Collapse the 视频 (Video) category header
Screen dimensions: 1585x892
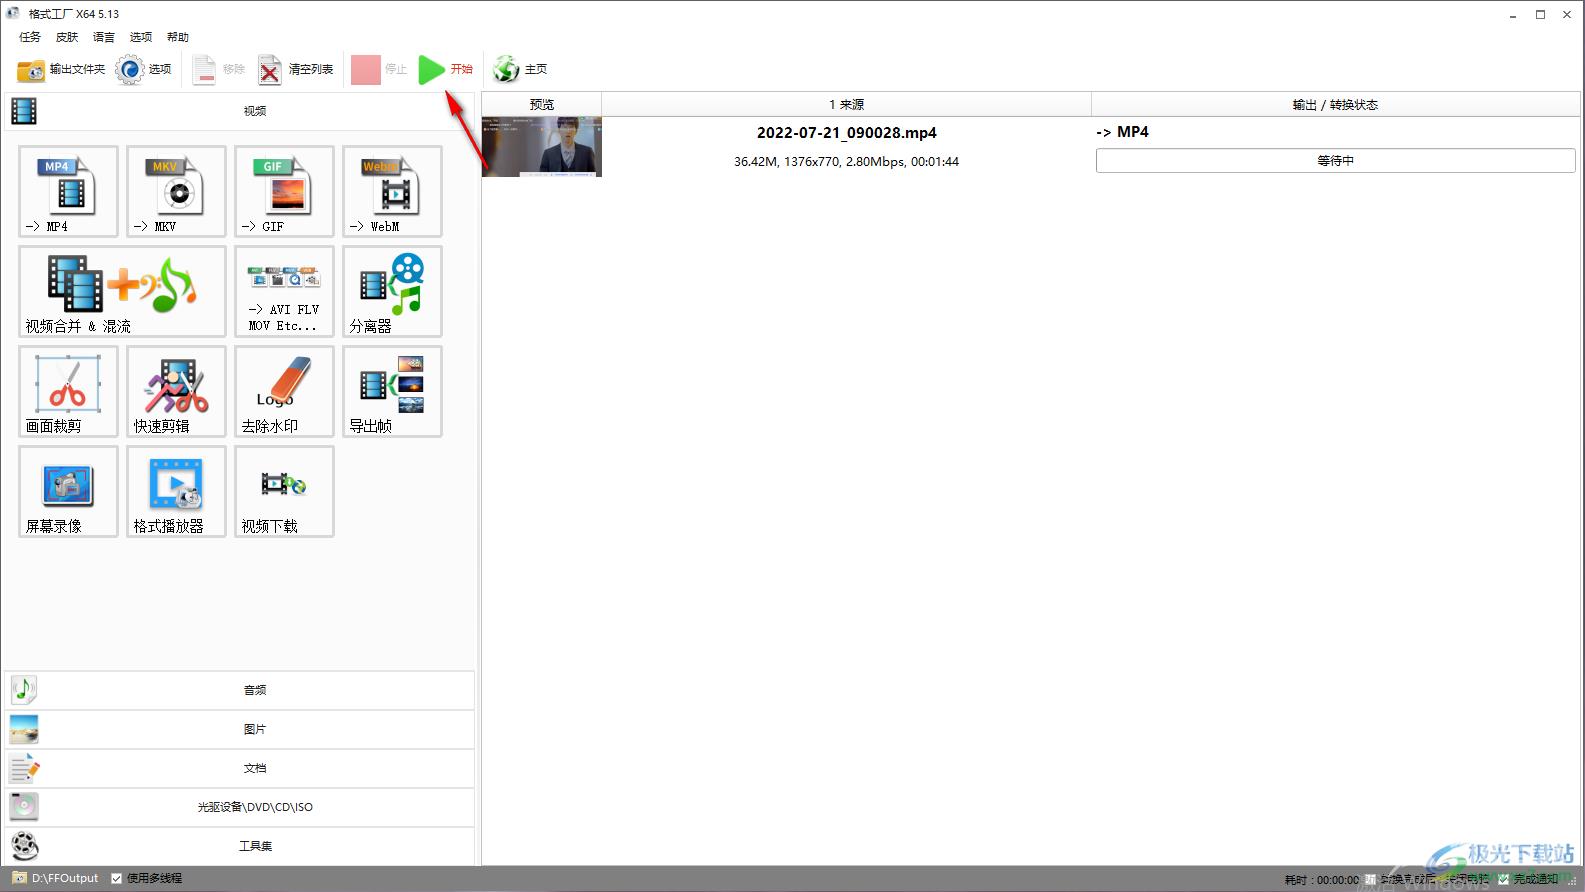point(240,111)
